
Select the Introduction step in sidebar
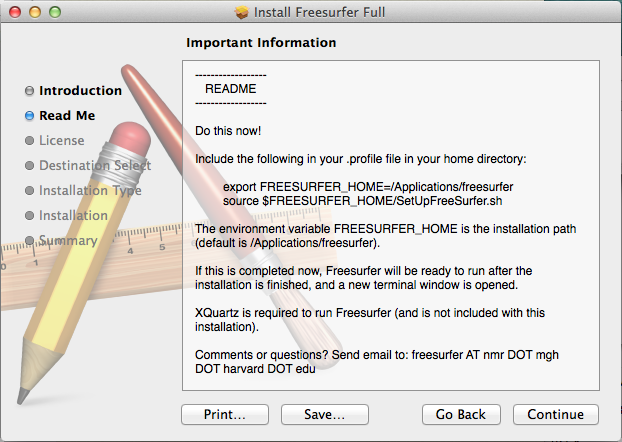pyautogui.click(x=80, y=91)
